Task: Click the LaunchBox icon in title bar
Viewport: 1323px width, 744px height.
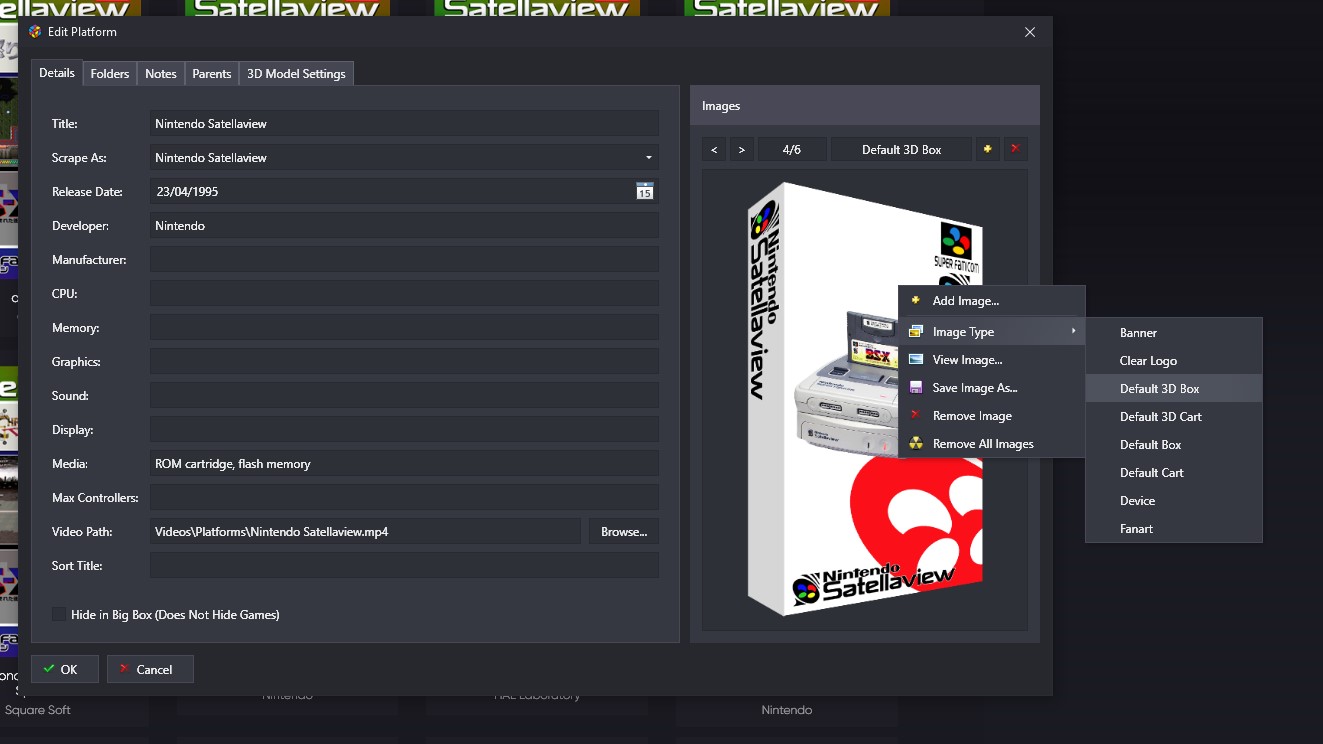Action: click(x=35, y=32)
